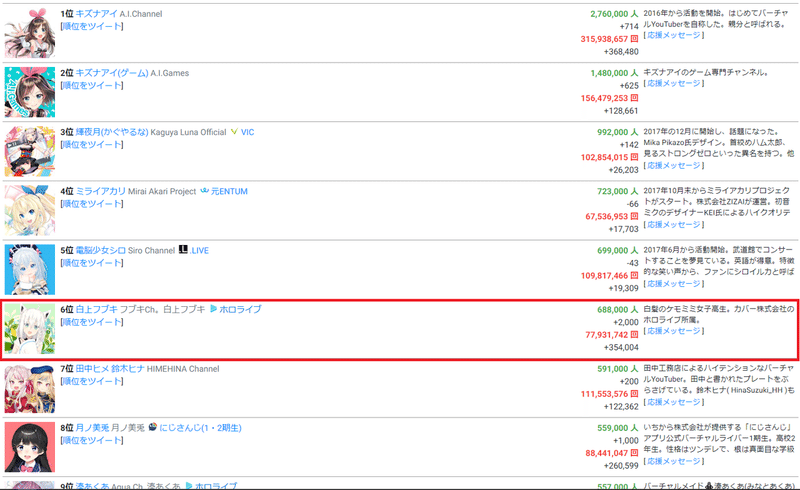The image size is (800, 490).
Task: Click view count 88,441,047 回
Action: point(612,453)
